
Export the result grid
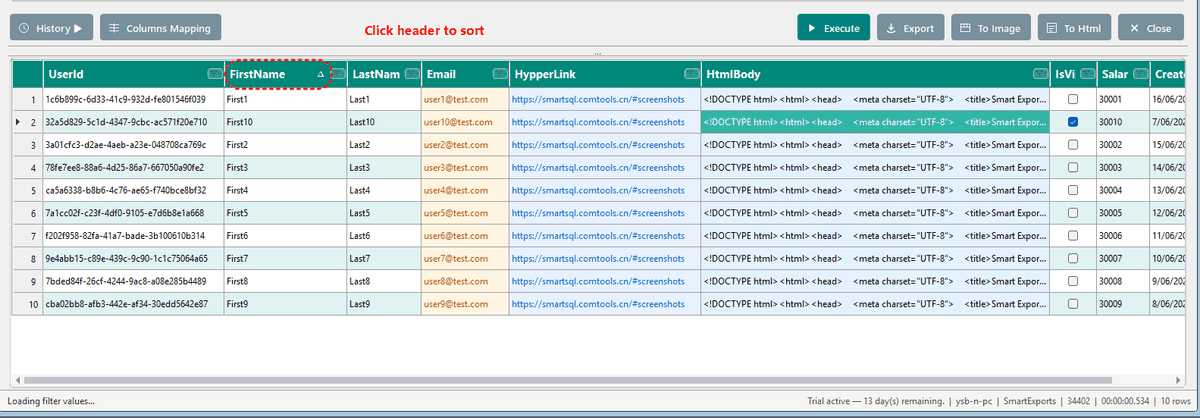[910, 28]
